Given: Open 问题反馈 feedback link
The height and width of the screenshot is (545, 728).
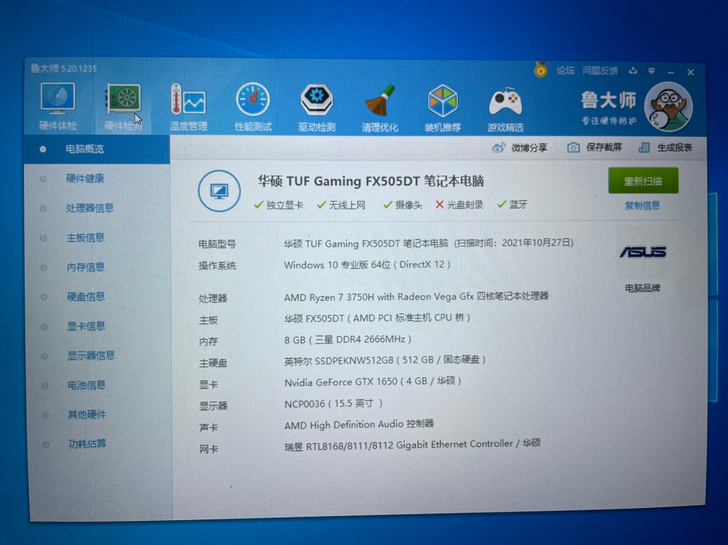Looking at the screenshot, I should click(x=600, y=71).
